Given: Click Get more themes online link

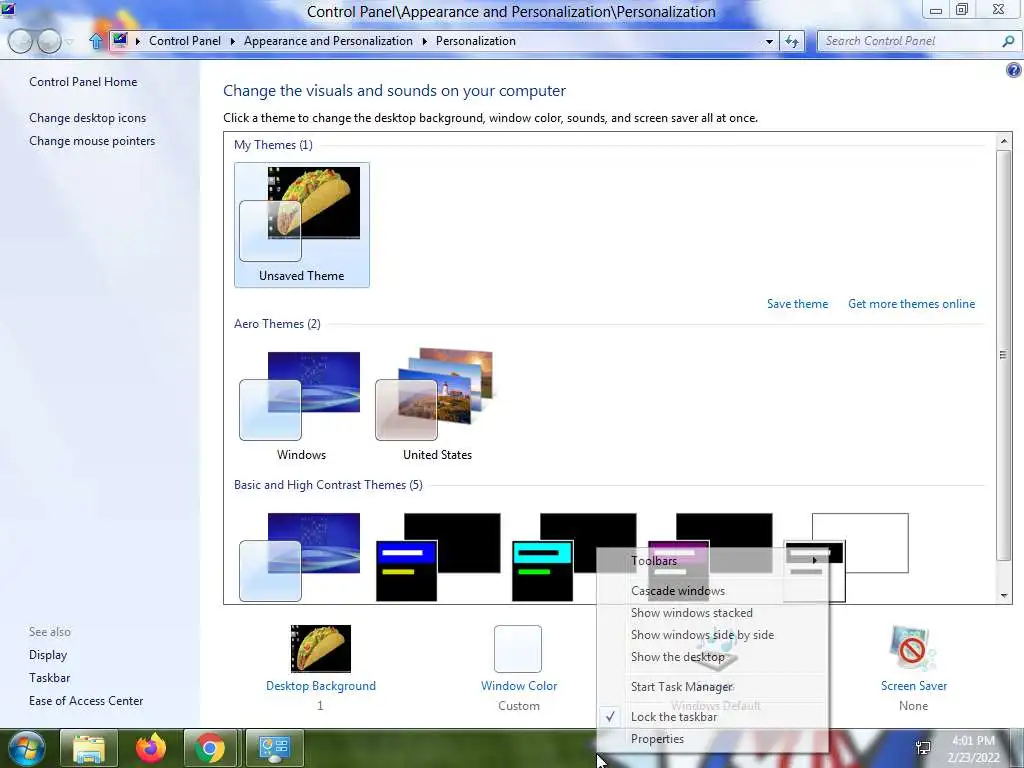Looking at the screenshot, I should tap(911, 304).
